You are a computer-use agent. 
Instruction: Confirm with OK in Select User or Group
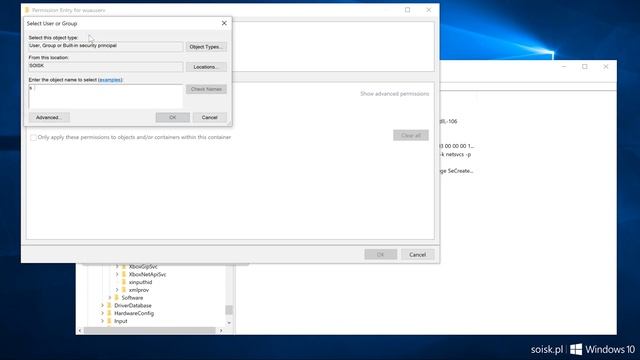[173, 118]
